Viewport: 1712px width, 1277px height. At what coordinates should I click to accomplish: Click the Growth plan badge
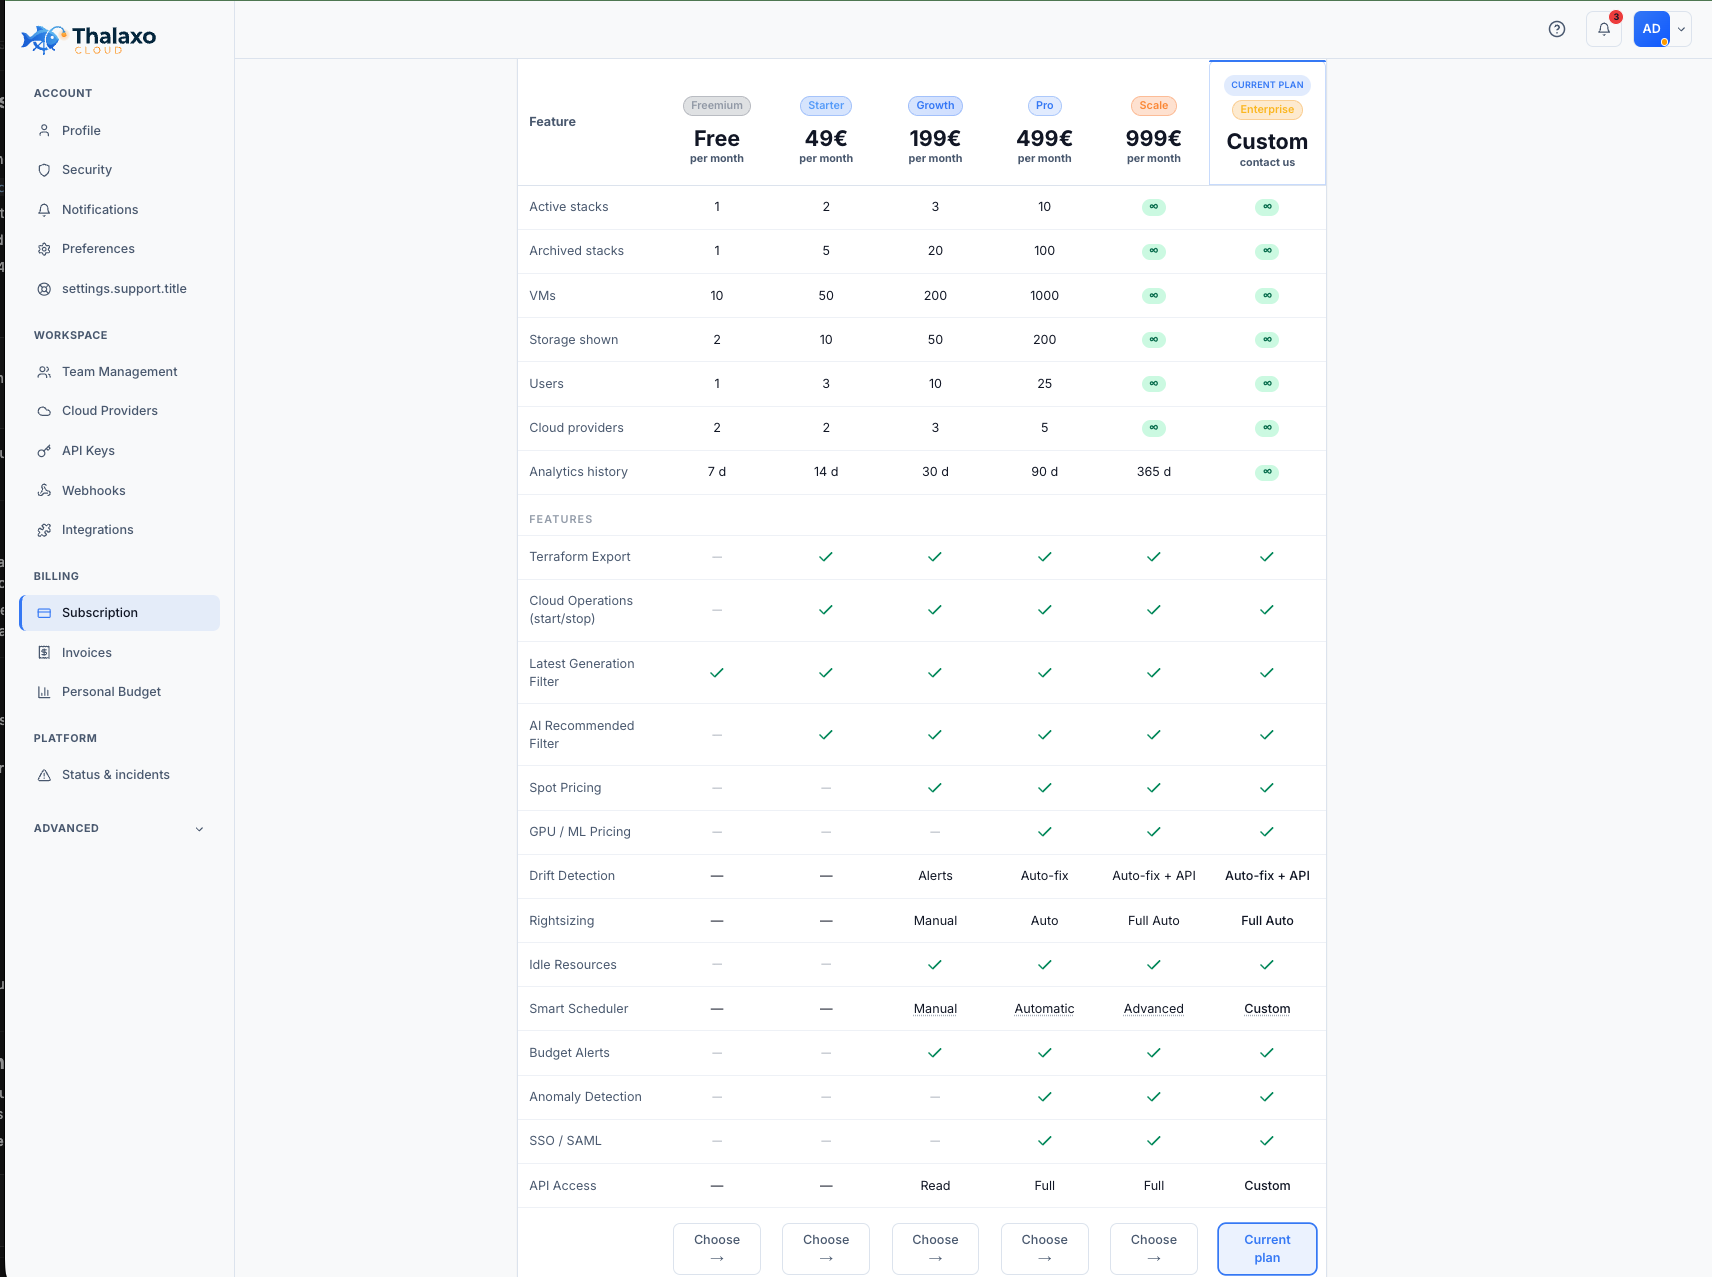click(935, 106)
